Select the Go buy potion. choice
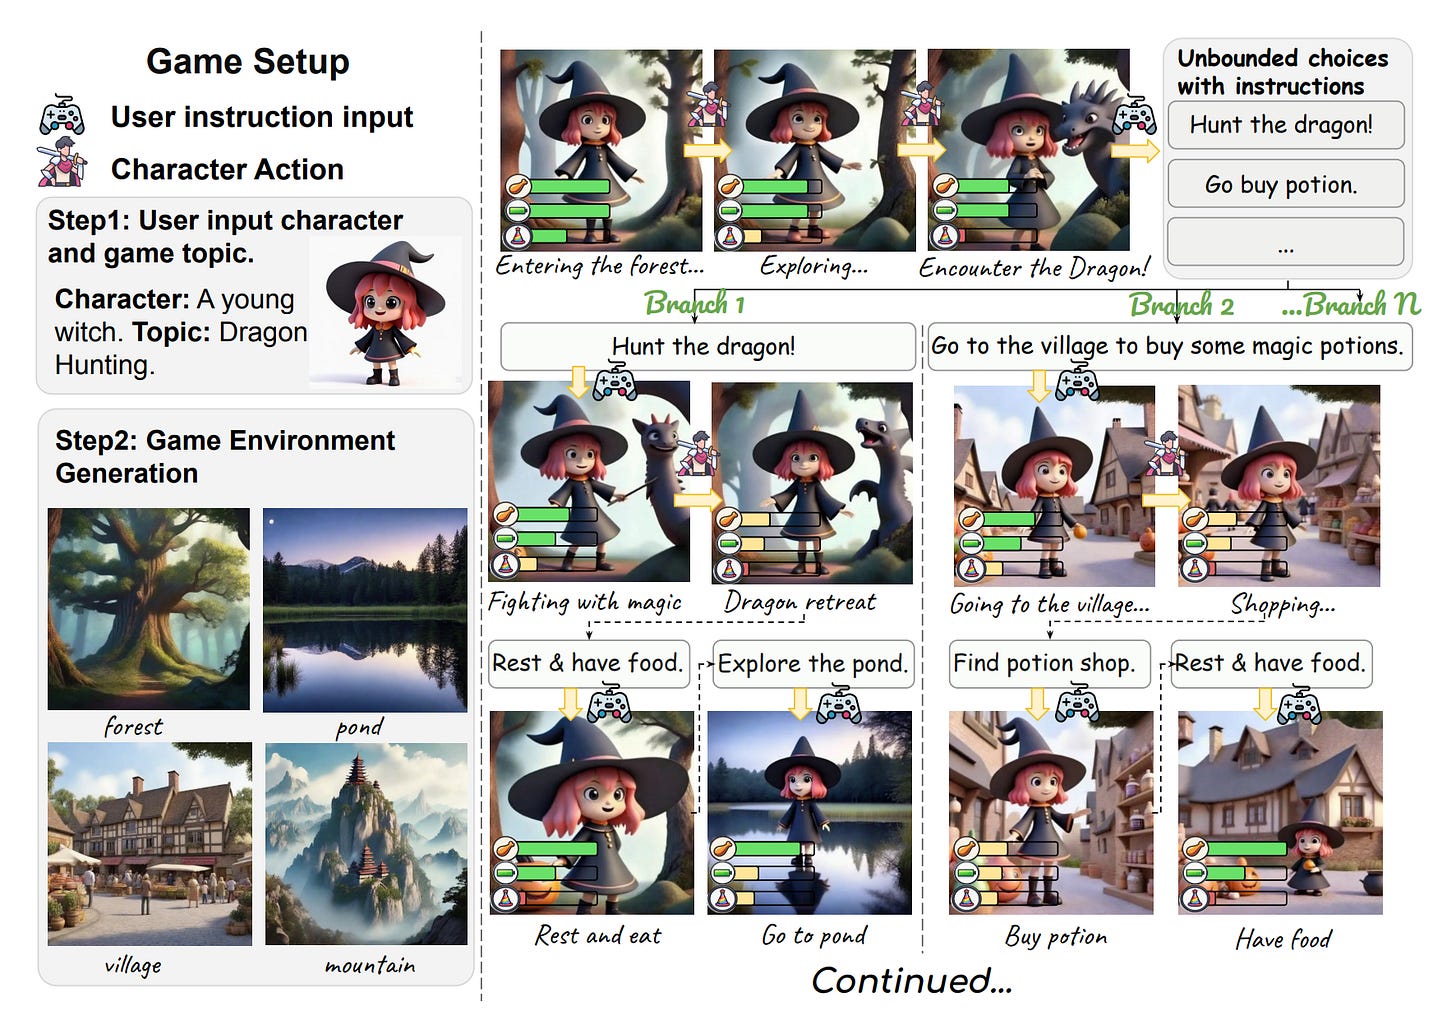Screen dimensions: 1456x1021 pos(1286,184)
